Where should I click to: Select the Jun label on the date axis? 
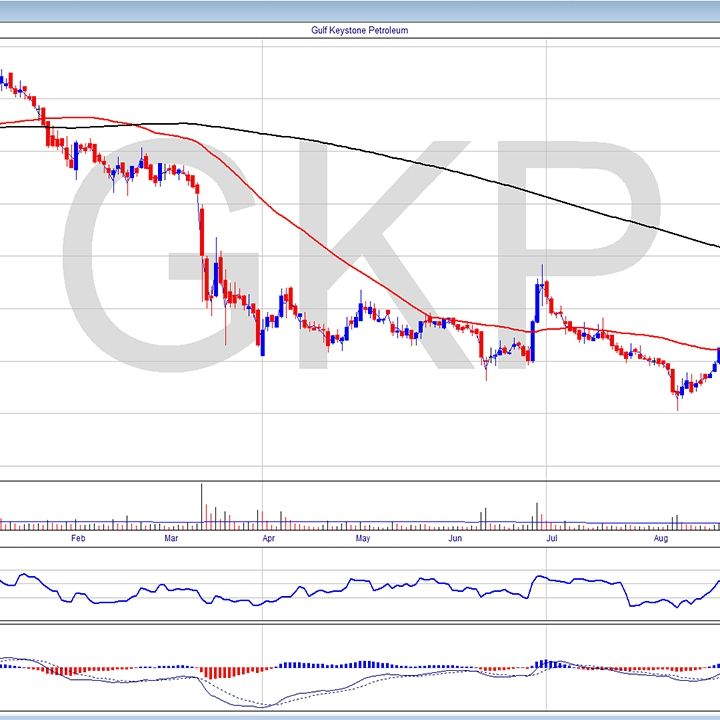point(455,539)
